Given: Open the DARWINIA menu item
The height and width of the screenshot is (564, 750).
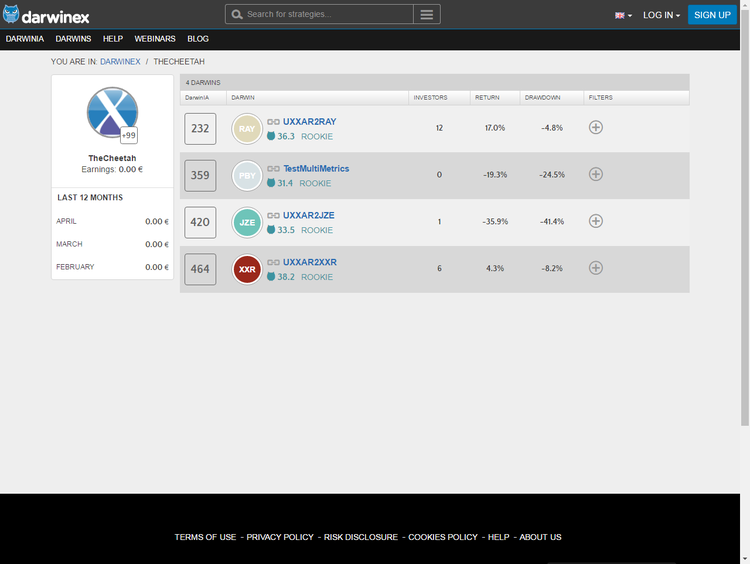Looking at the screenshot, I should [25, 39].
